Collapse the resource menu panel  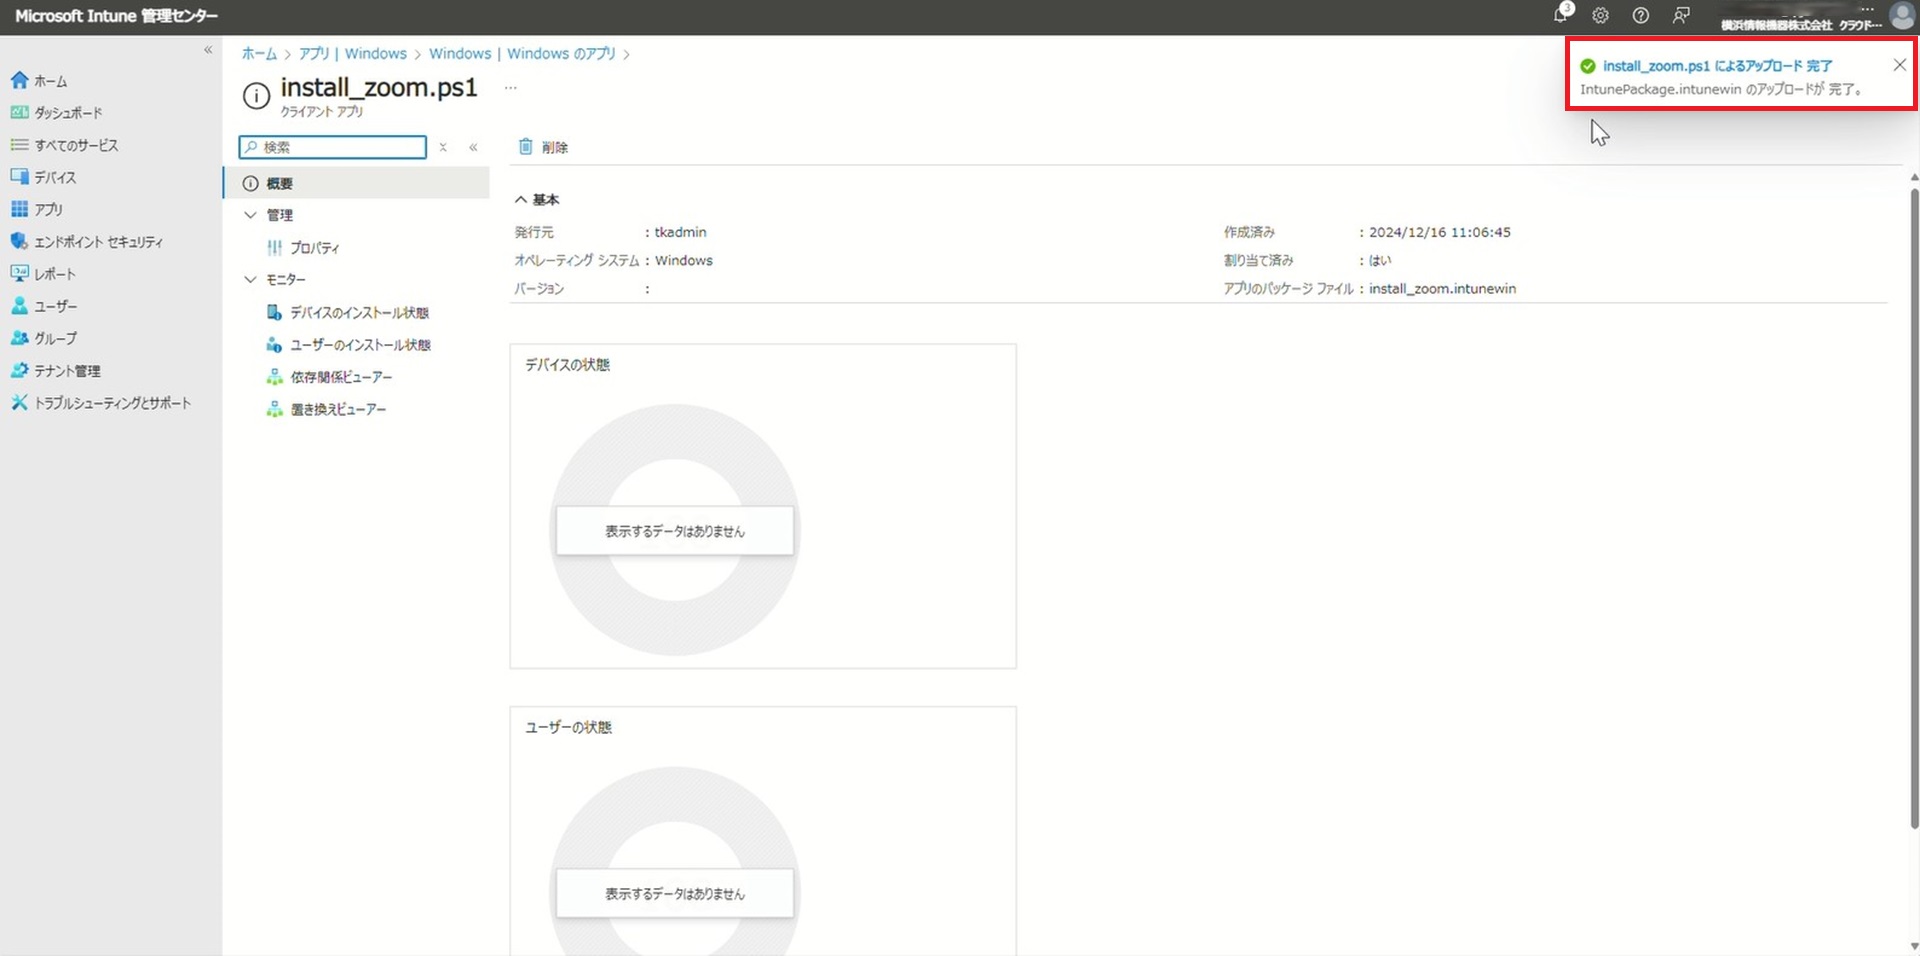point(473,147)
